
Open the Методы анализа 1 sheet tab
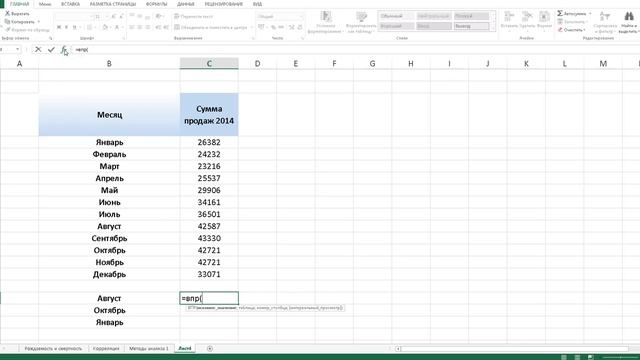pos(149,349)
